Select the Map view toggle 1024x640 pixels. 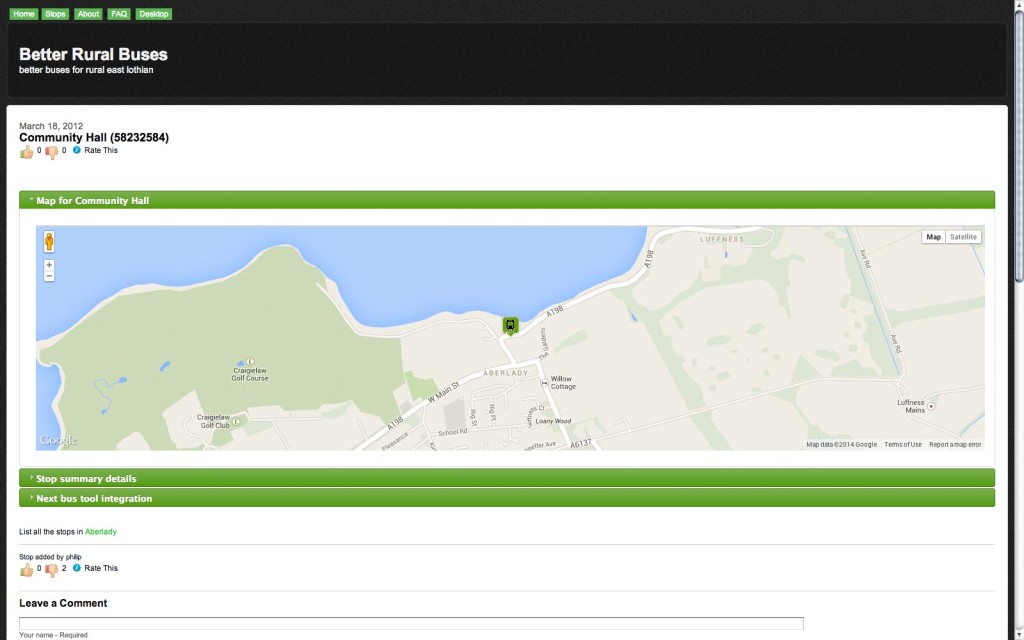(x=934, y=237)
